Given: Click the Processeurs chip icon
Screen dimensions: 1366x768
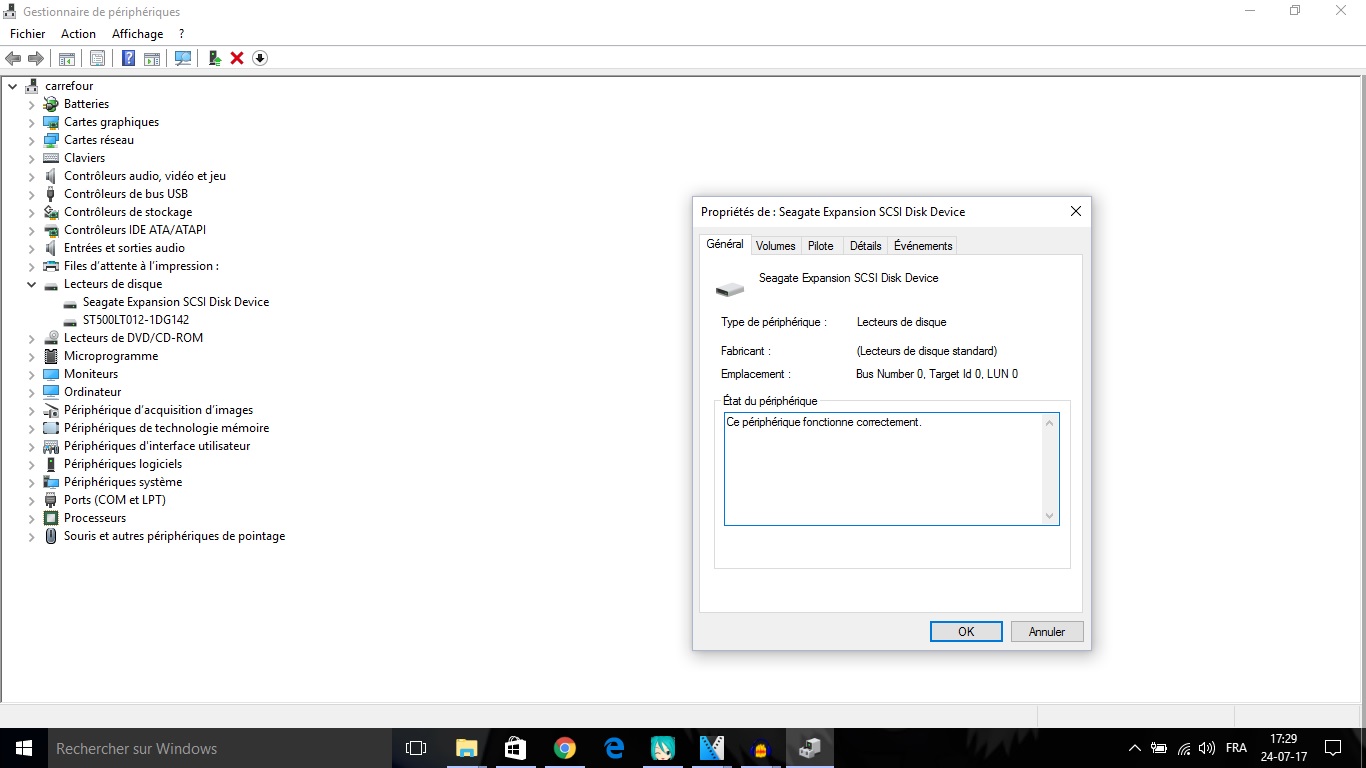Looking at the screenshot, I should coord(51,518).
